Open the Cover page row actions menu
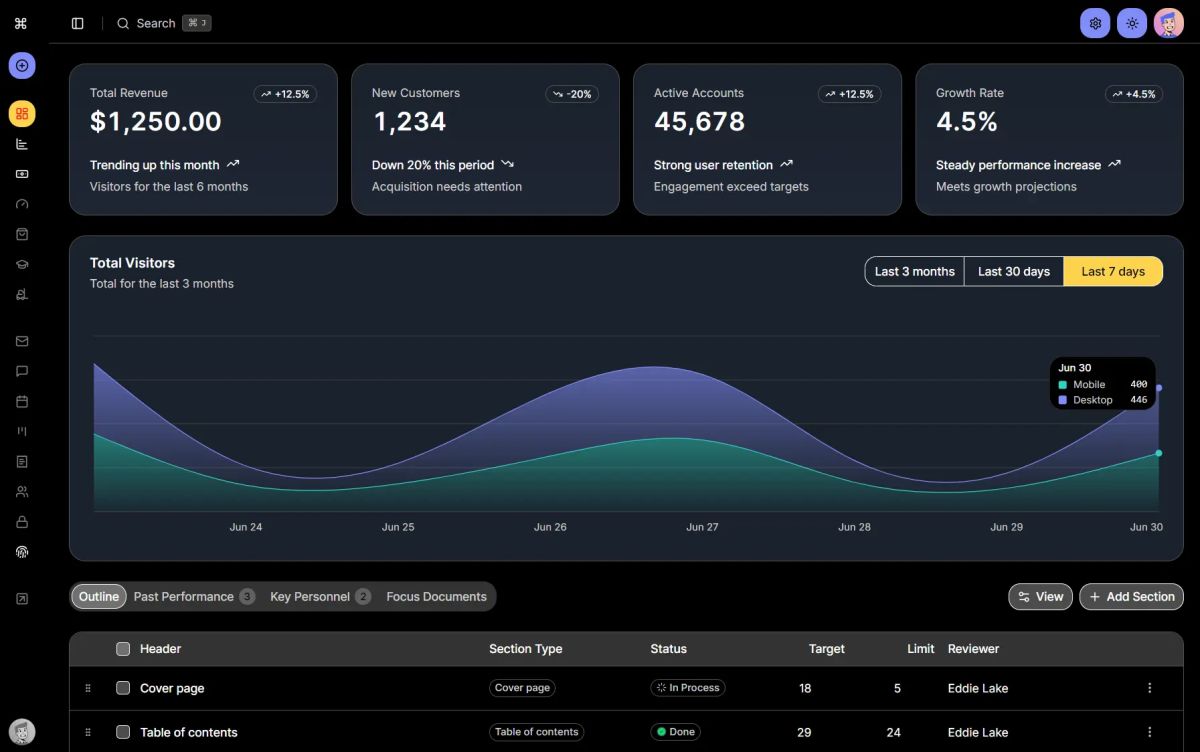 1149,688
